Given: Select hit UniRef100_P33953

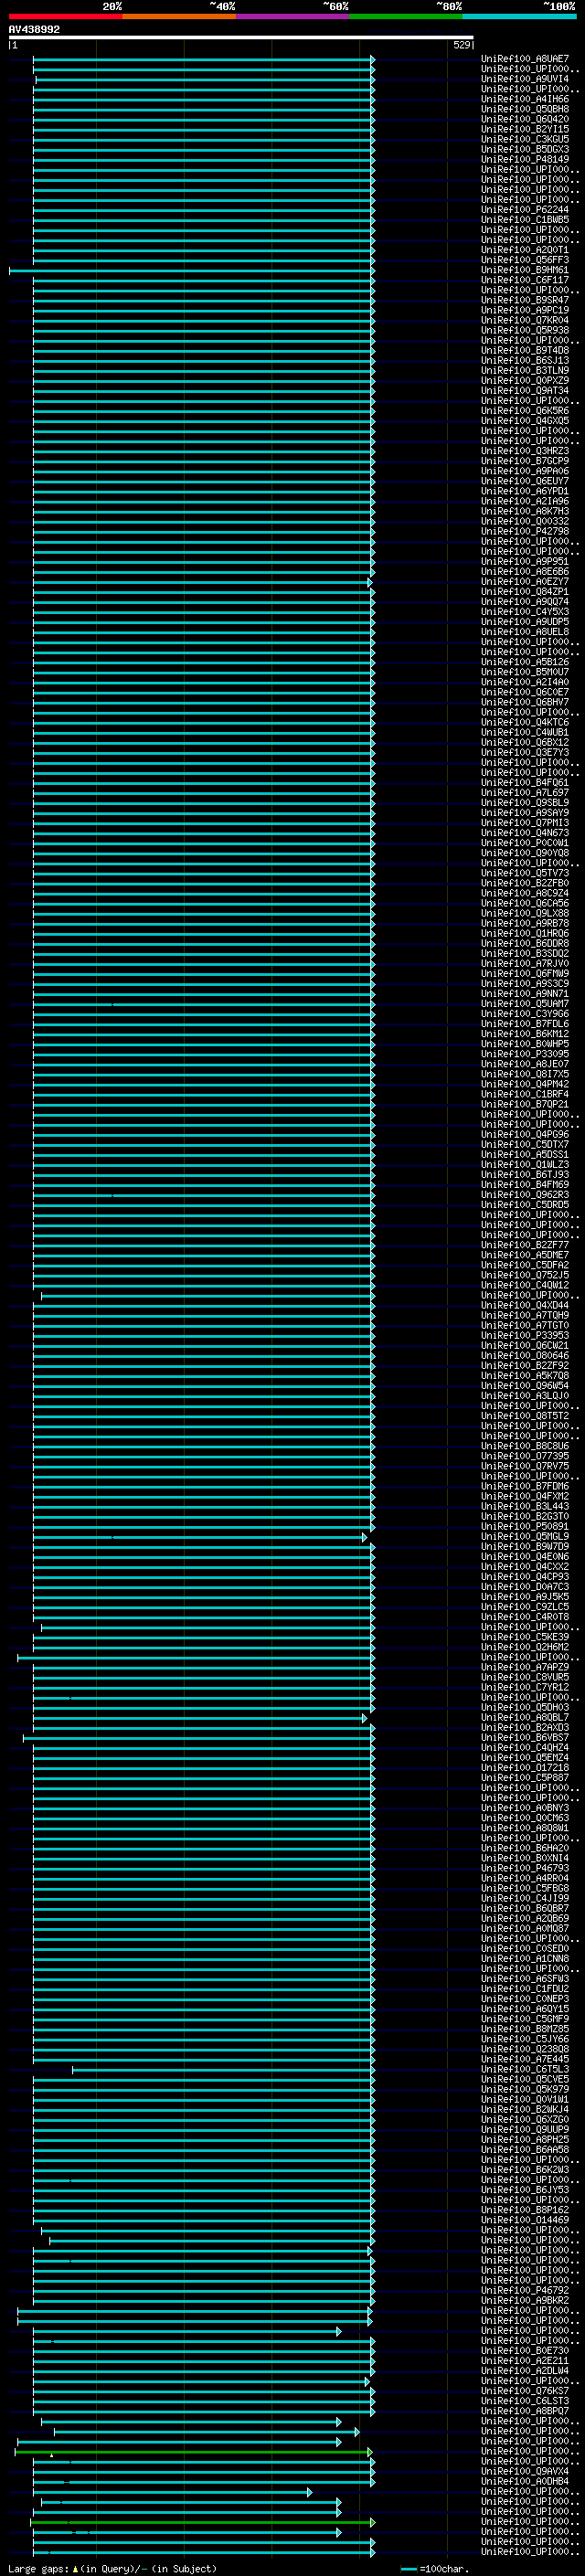Looking at the screenshot, I should [525, 1335].
